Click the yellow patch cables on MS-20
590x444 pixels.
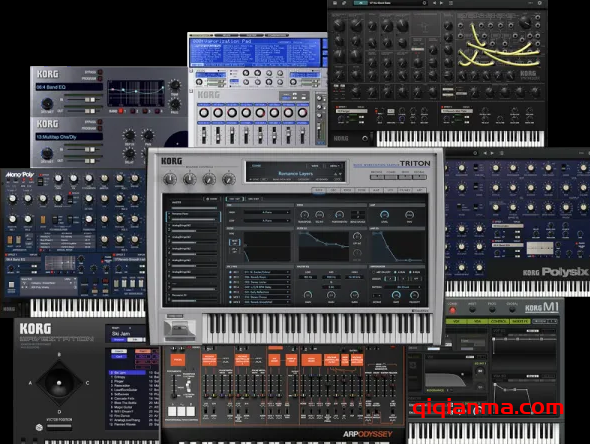[499, 47]
